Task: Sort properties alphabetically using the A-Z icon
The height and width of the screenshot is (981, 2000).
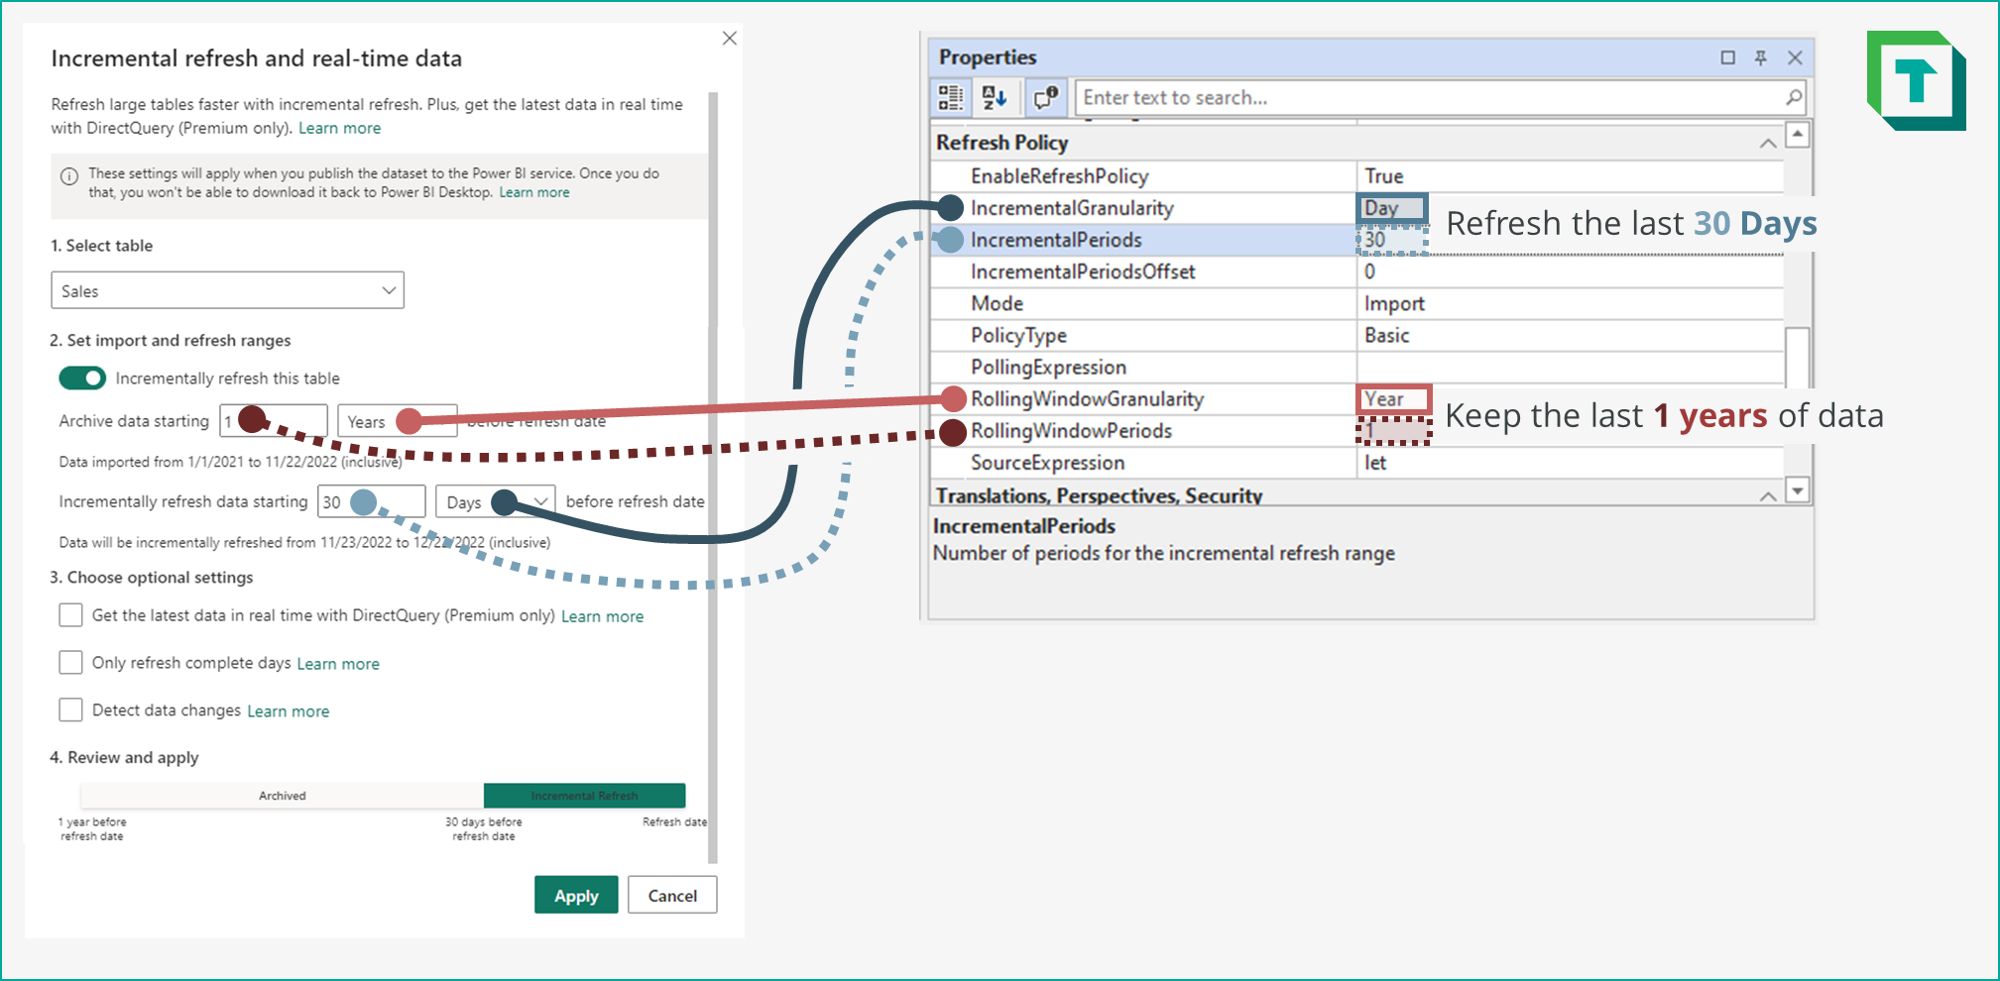Action: click(996, 97)
